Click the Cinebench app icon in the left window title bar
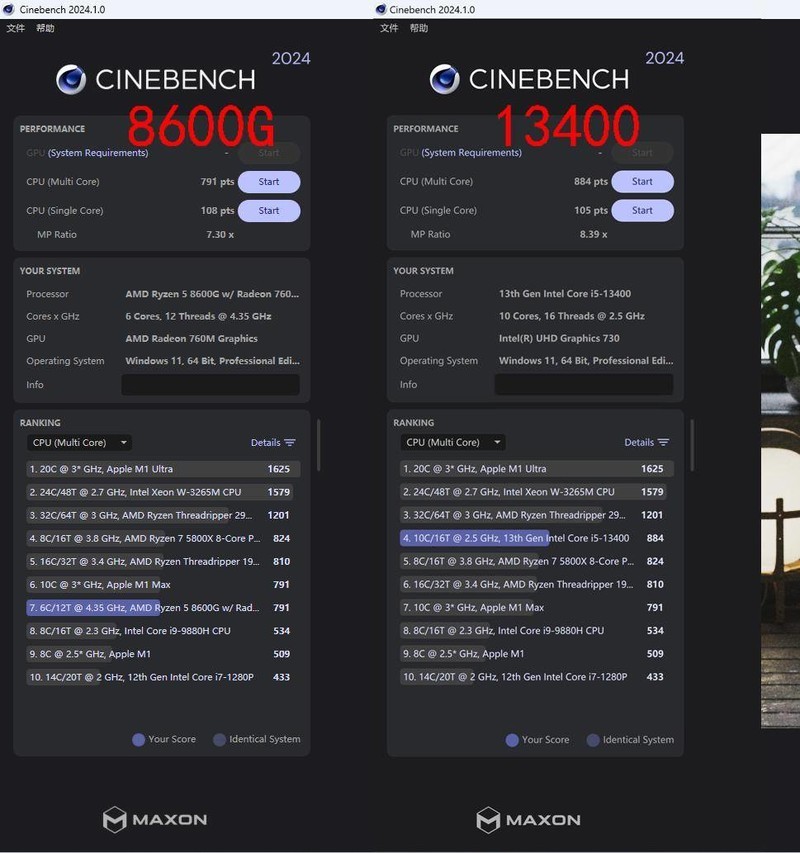This screenshot has width=800, height=853. [x=8, y=9]
